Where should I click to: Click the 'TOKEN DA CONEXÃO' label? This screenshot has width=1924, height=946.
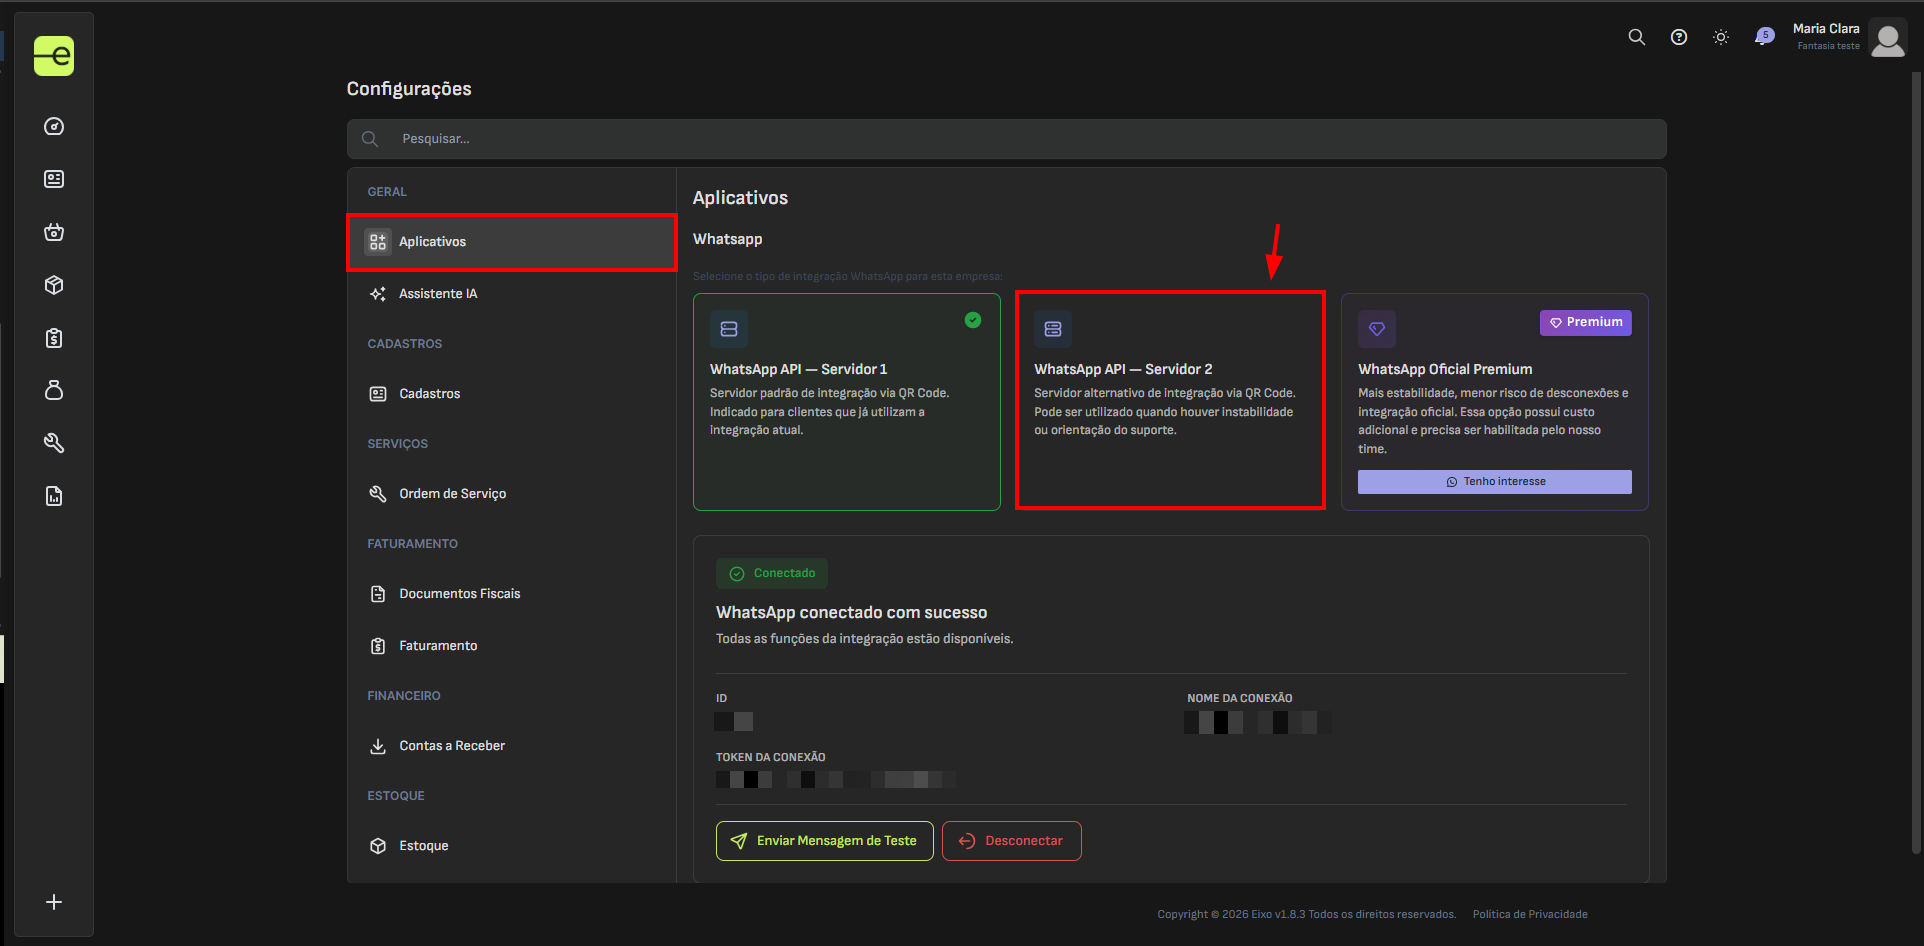click(770, 757)
